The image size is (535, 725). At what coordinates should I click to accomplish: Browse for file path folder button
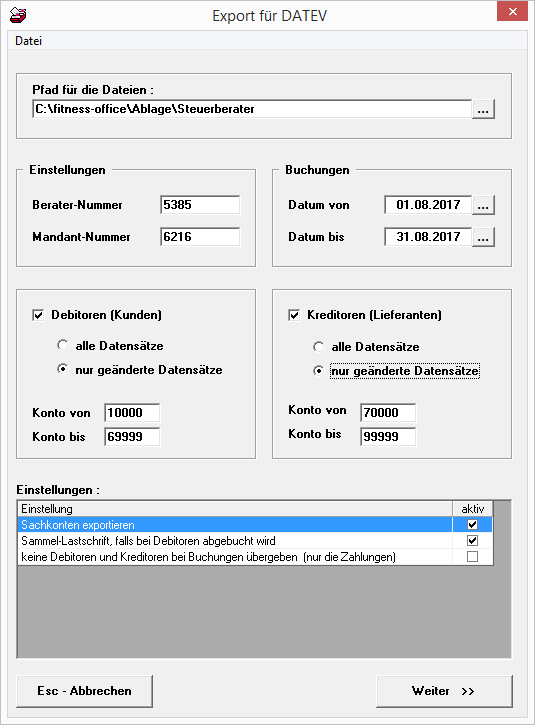483,110
